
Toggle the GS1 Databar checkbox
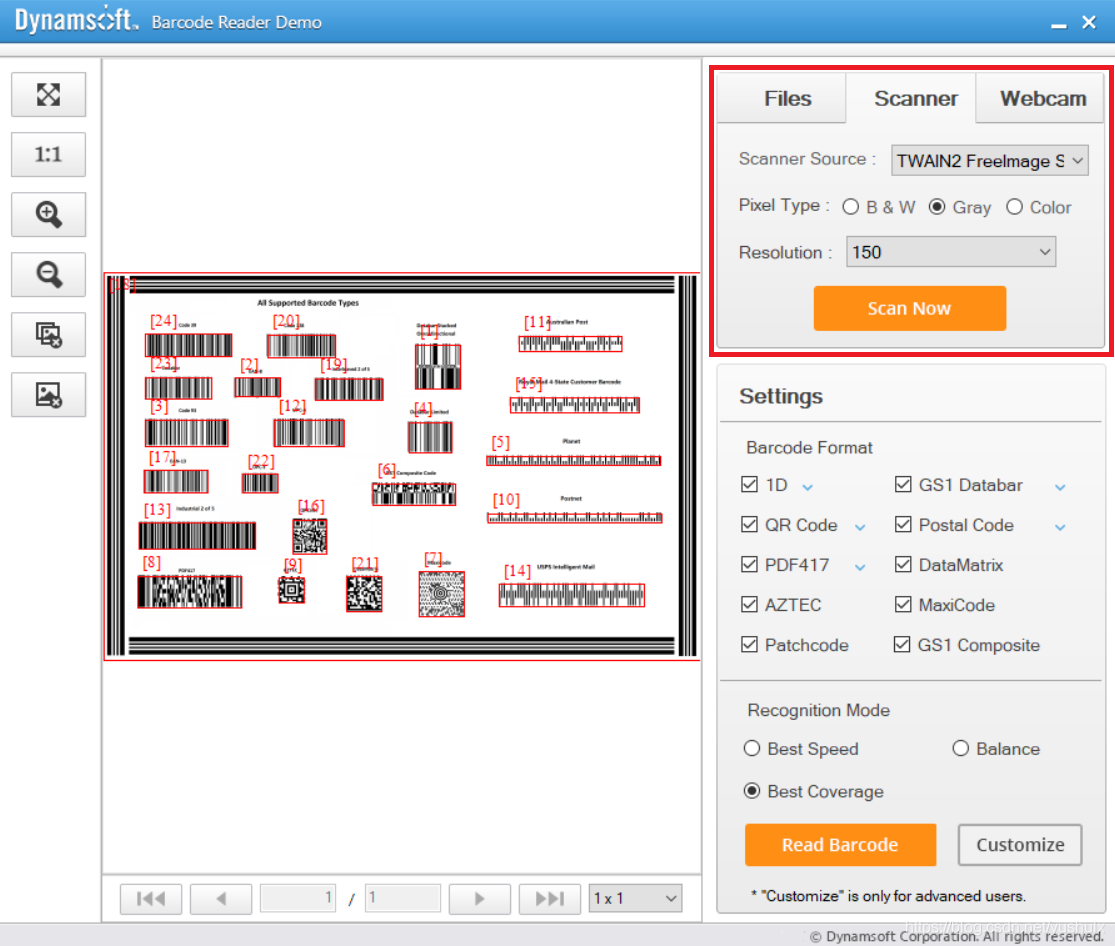(x=903, y=484)
